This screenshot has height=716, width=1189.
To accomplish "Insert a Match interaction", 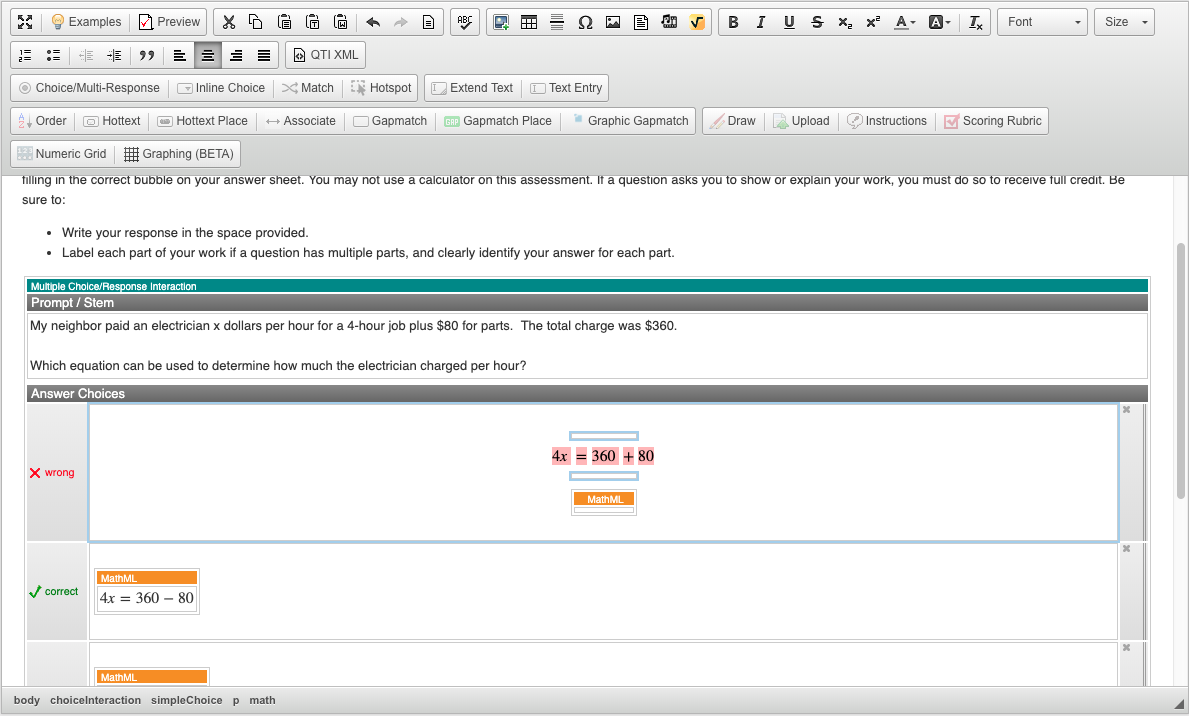I will (308, 88).
